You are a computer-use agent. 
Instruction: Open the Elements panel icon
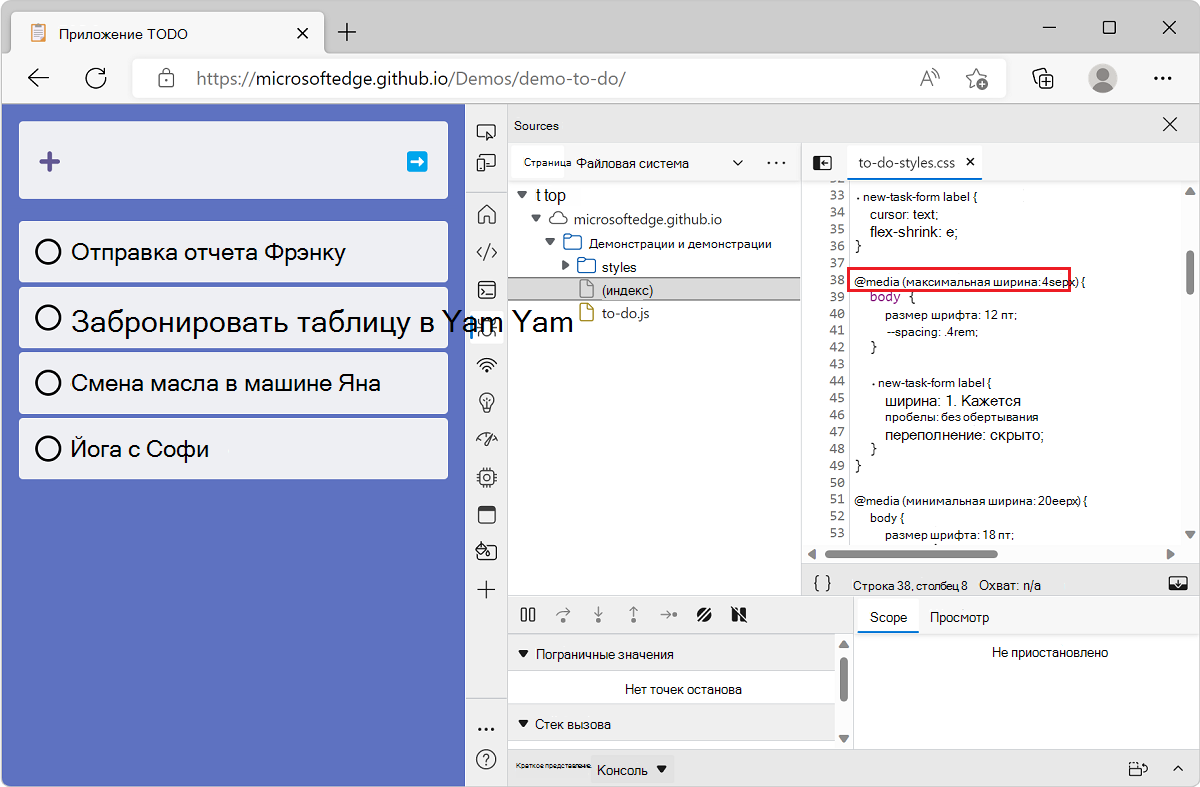486,252
